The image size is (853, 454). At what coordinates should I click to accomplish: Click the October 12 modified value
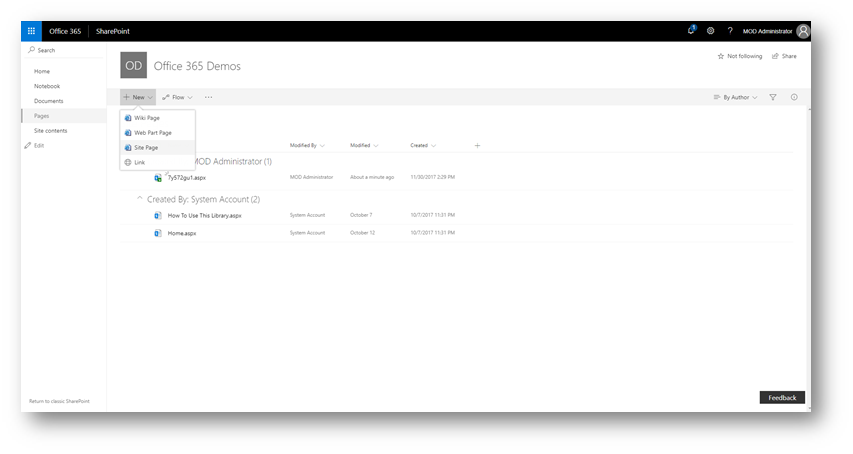point(362,233)
